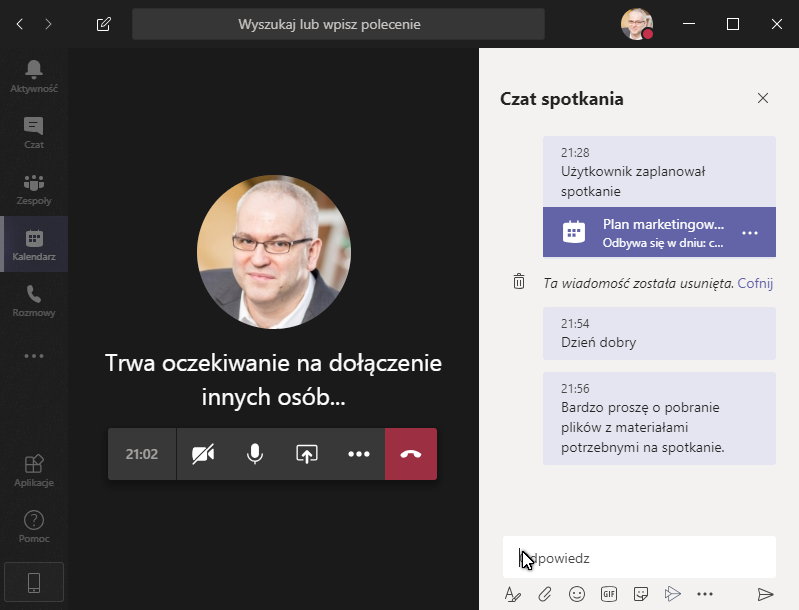Start a new chat with compose icon
This screenshot has width=799, height=610.
click(x=103, y=24)
